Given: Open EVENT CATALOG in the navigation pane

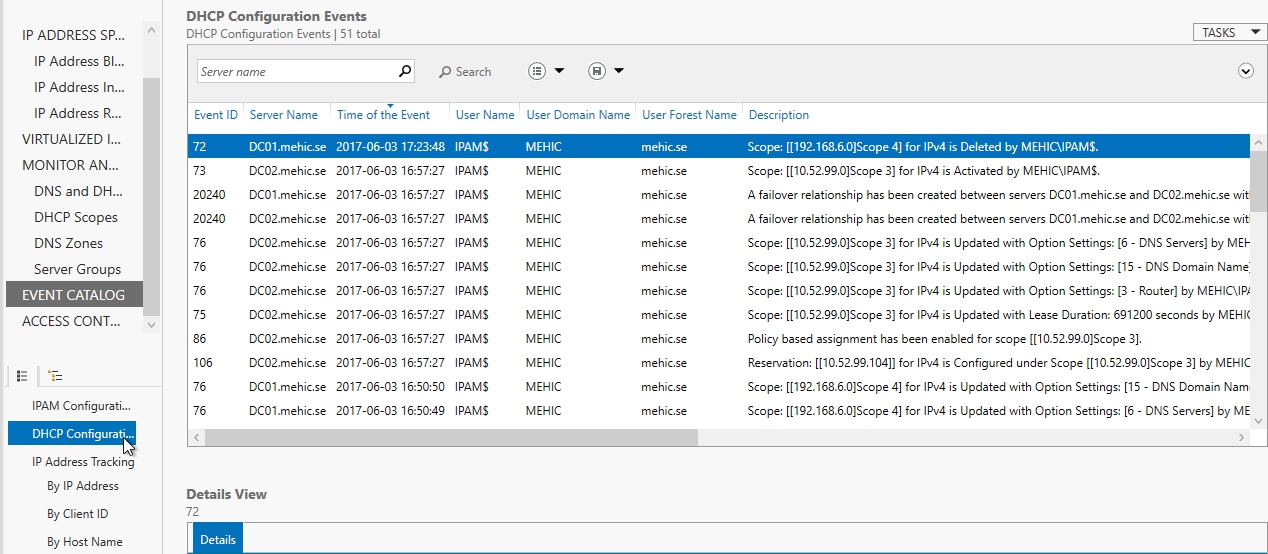Looking at the screenshot, I should click(x=74, y=295).
